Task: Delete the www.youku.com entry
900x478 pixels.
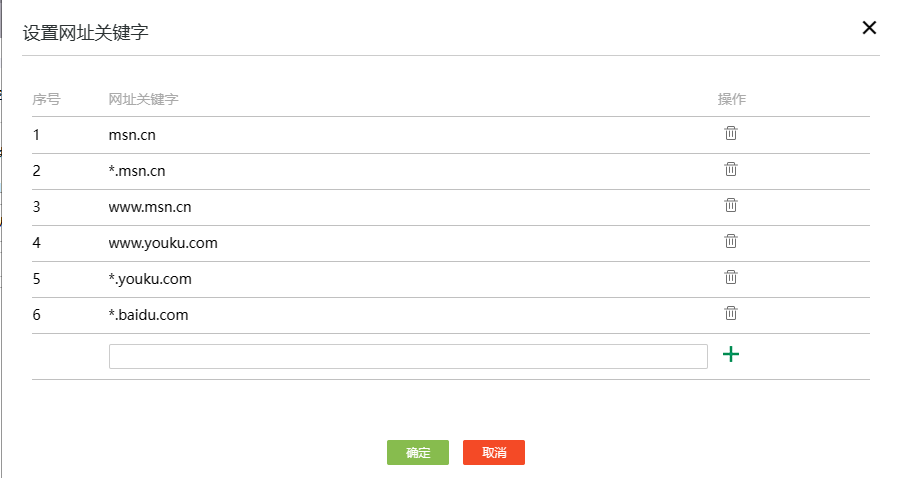Action: tap(731, 241)
